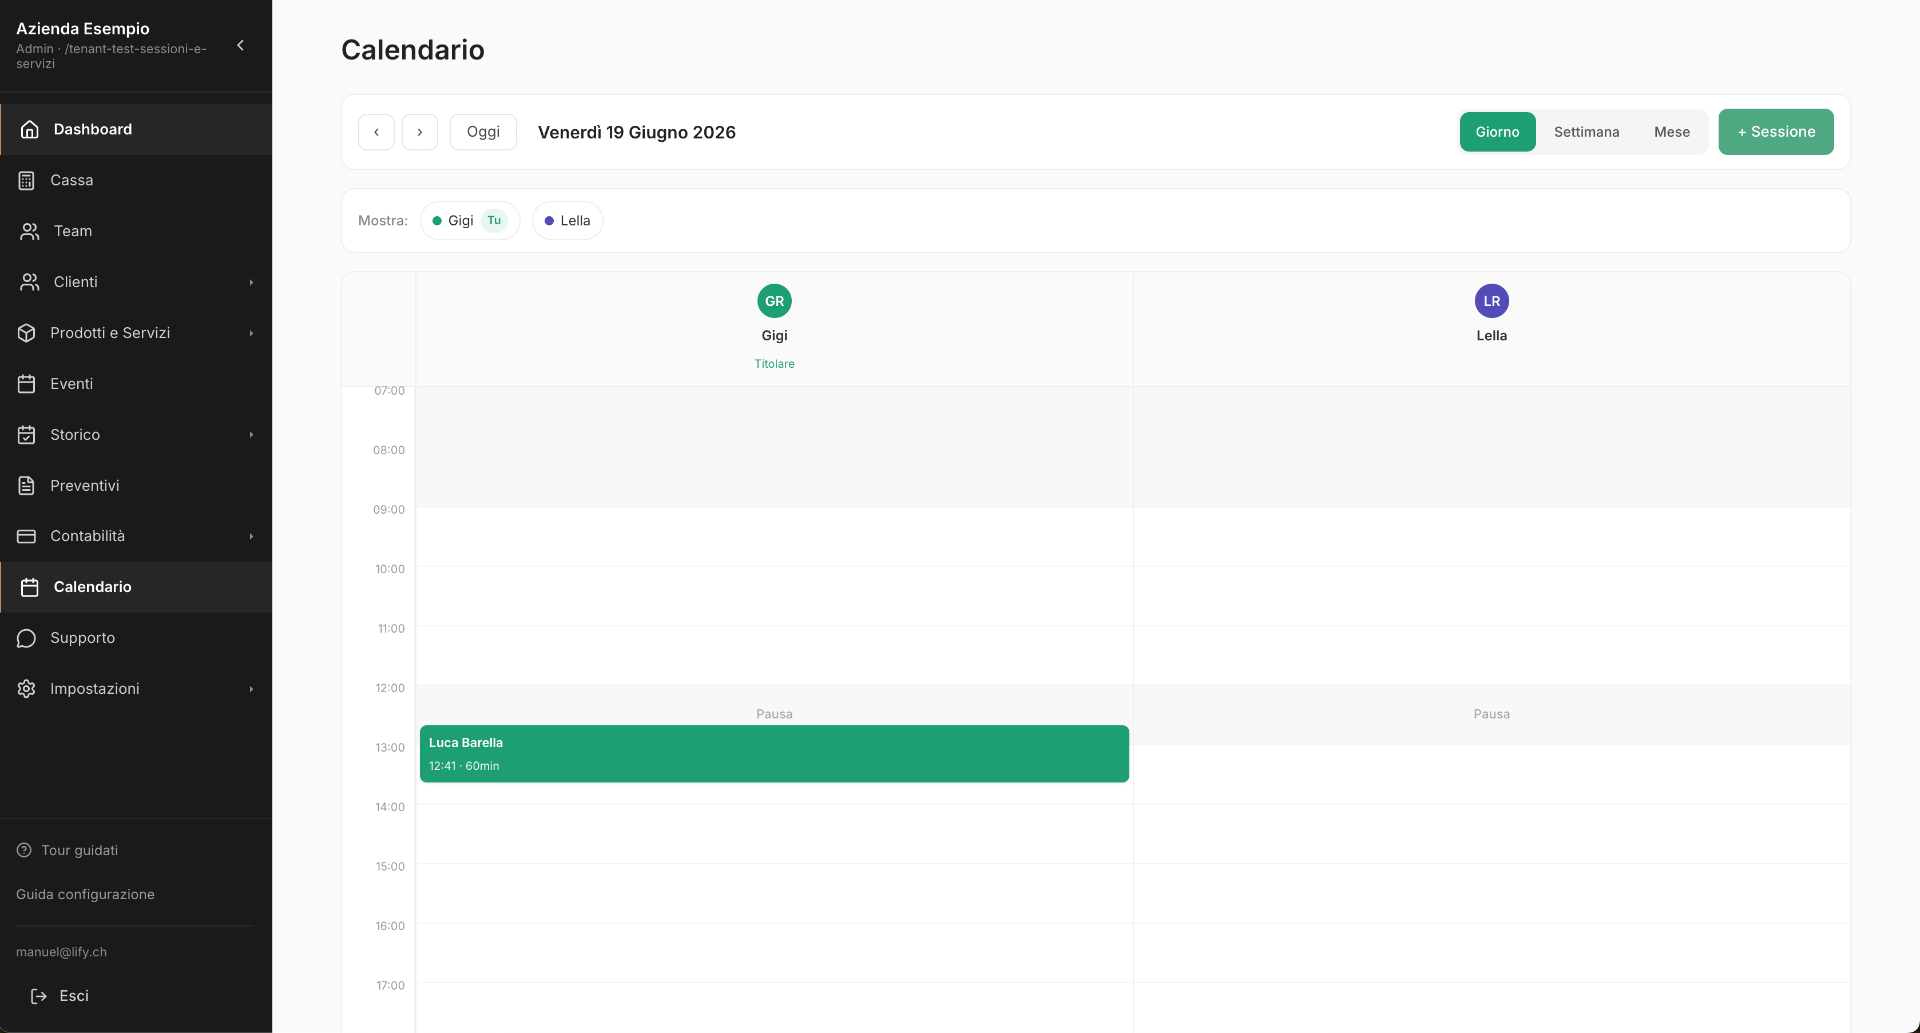Open Cassa from the sidebar
This screenshot has width=1920, height=1033.
pyautogui.click(x=136, y=180)
